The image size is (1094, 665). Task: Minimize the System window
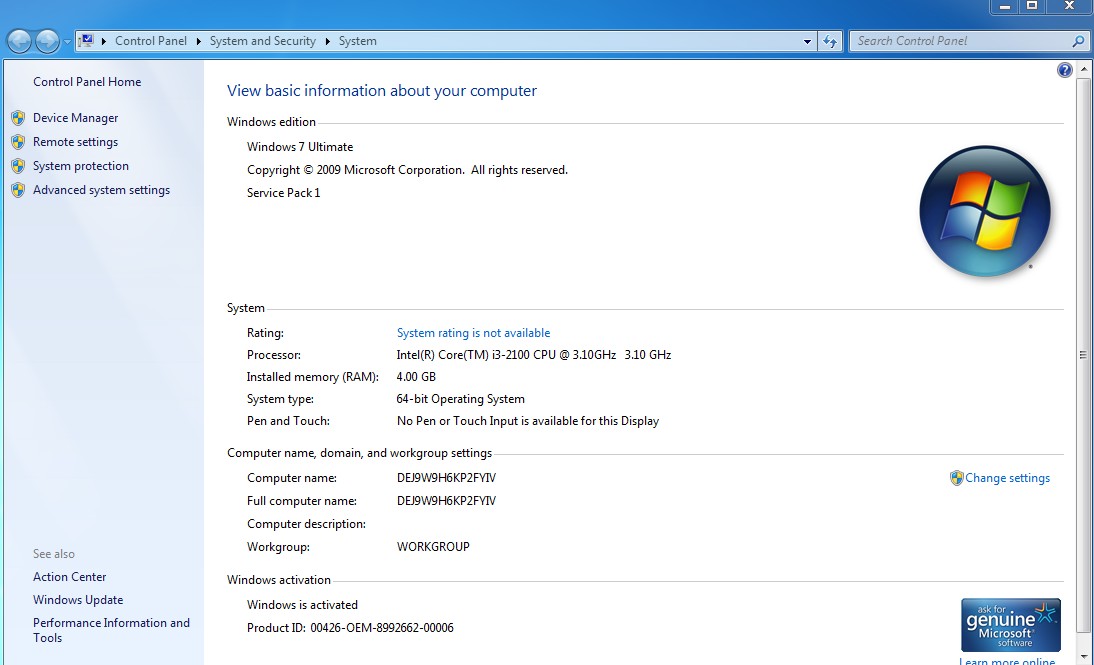[x=1005, y=6]
